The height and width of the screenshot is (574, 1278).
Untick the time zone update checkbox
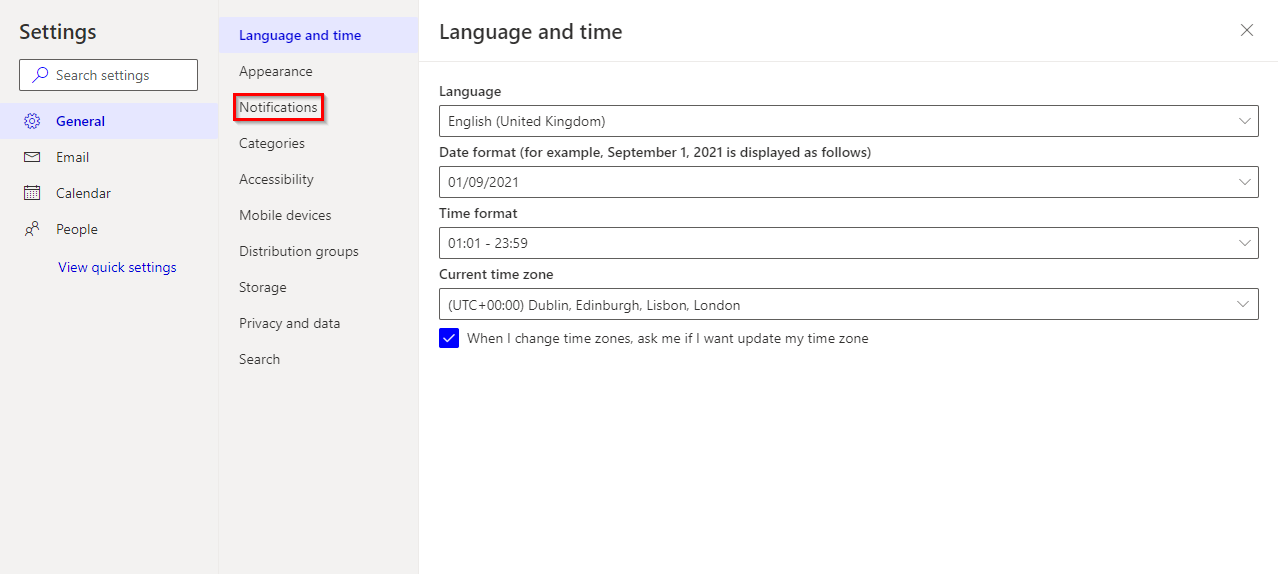449,338
